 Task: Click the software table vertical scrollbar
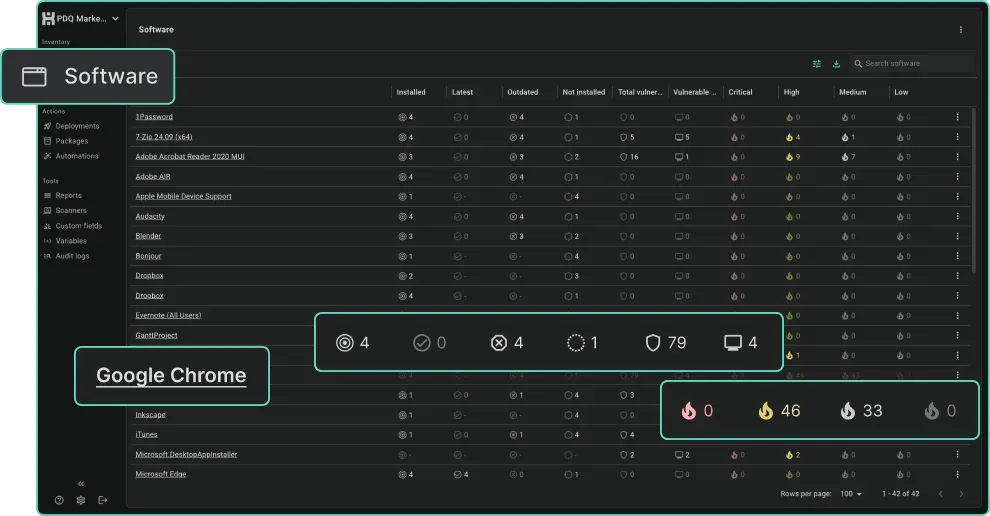point(974,191)
